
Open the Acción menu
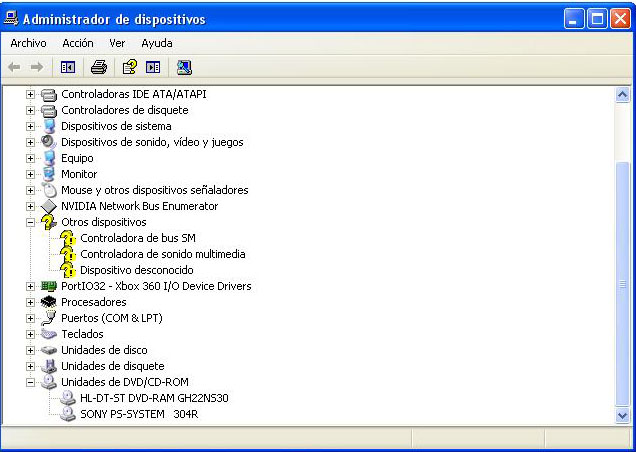coord(78,43)
